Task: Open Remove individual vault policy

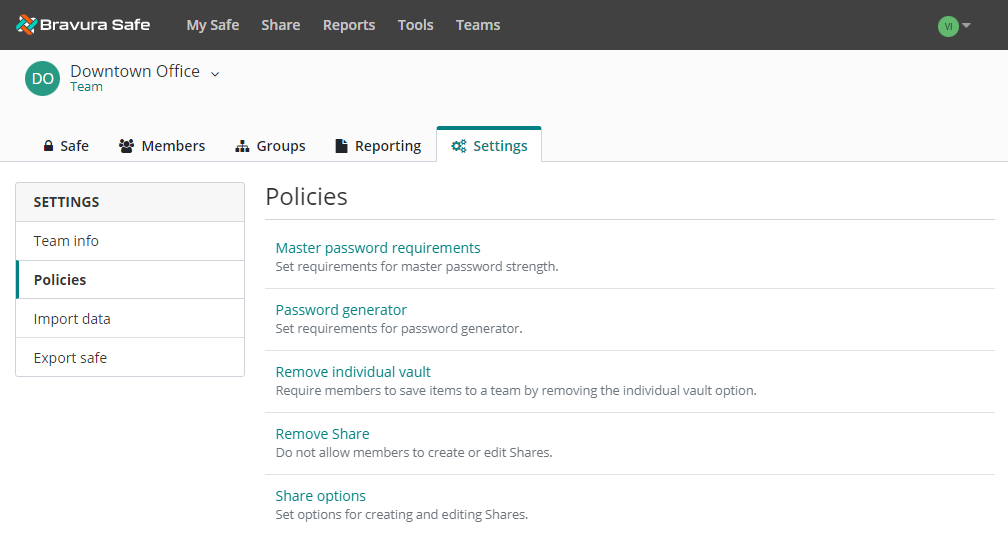Action: click(x=353, y=372)
